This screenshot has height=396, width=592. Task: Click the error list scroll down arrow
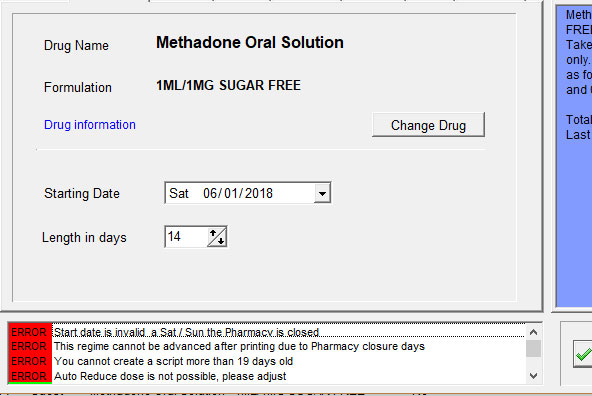coord(533,376)
